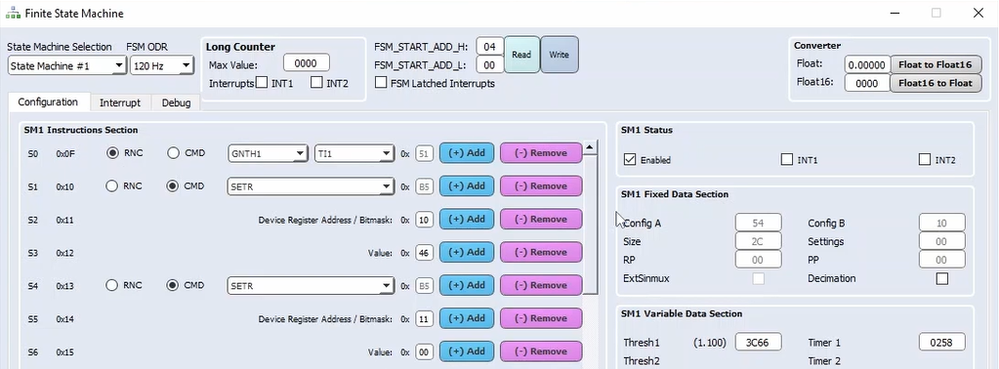The image size is (999, 369).
Task: Click instructions list scrollbar up arrow
Action: [x=590, y=148]
